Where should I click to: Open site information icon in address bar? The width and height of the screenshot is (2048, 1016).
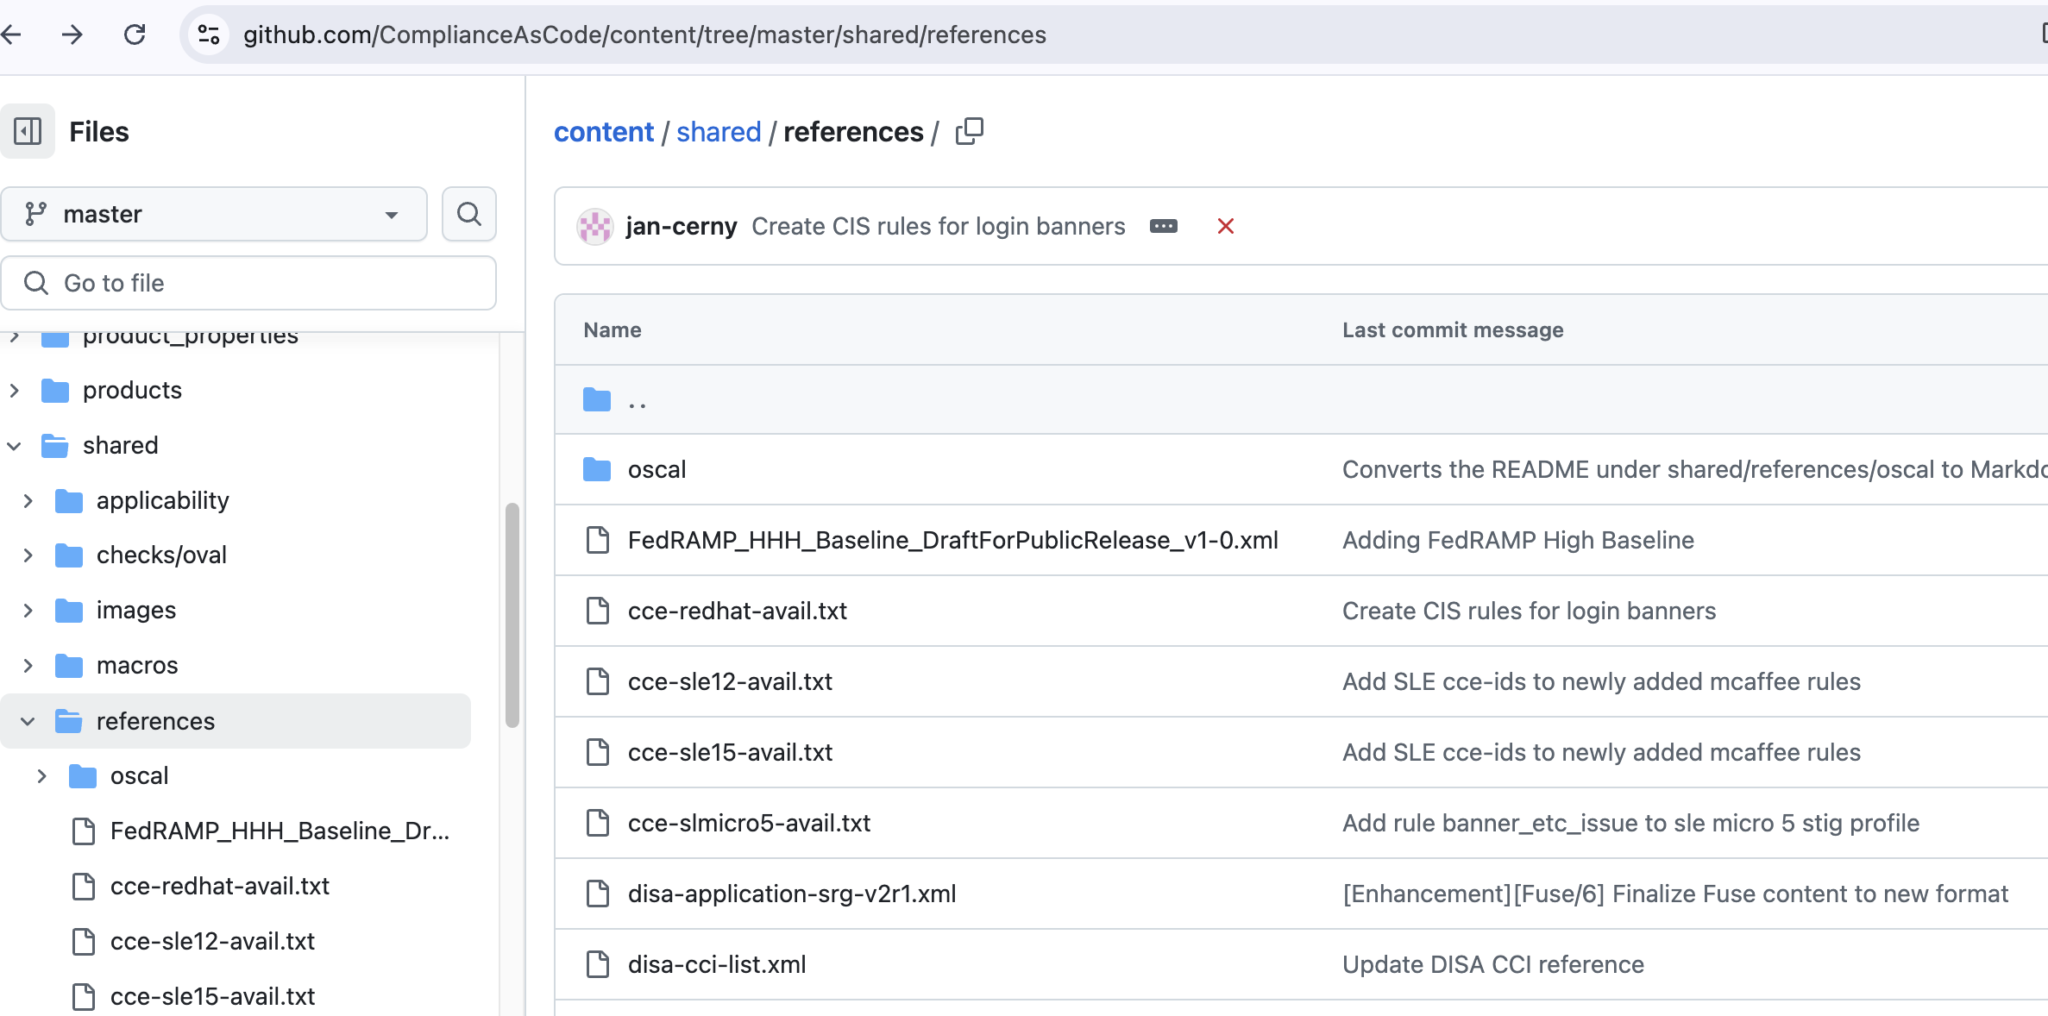point(209,35)
